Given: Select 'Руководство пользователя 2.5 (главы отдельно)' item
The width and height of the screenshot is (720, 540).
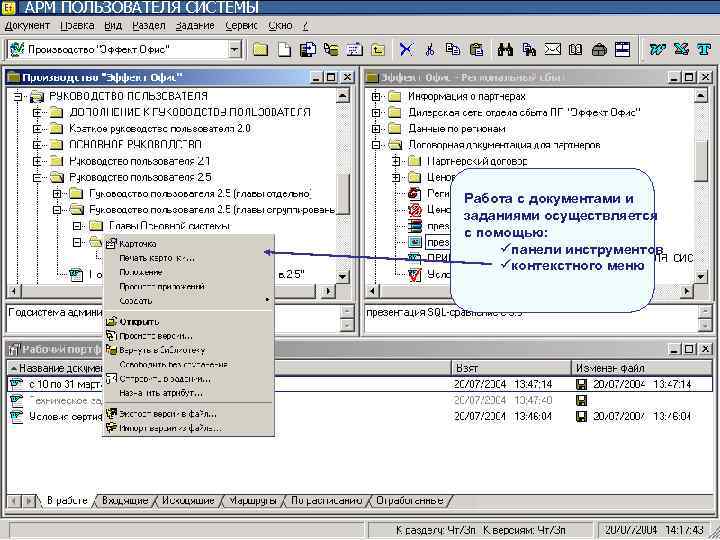Looking at the screenshot, I should [200, 194].
